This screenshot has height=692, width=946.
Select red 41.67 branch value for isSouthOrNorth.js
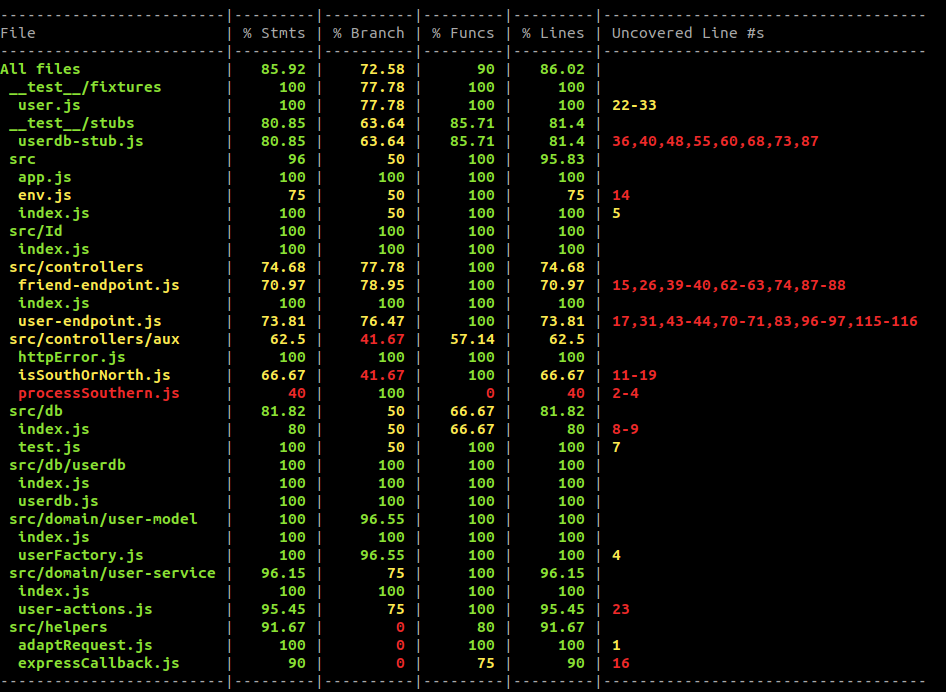[x=382, y=375]
